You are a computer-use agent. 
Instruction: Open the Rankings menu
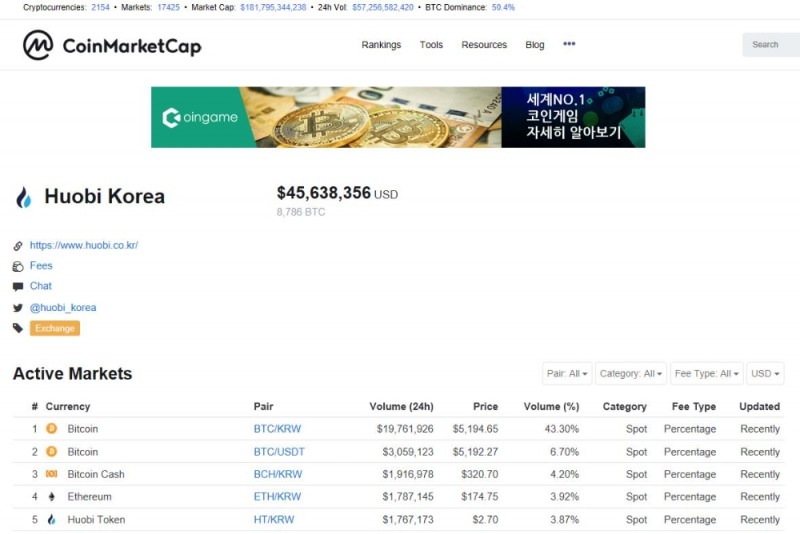click(x=381, y=45)
